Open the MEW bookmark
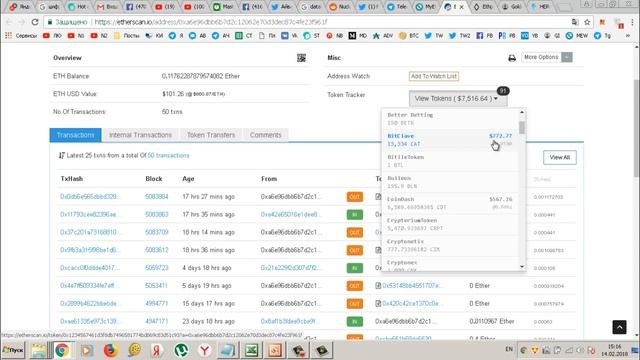Viewport: 640px width, 360px height. (x=577, y=36)
